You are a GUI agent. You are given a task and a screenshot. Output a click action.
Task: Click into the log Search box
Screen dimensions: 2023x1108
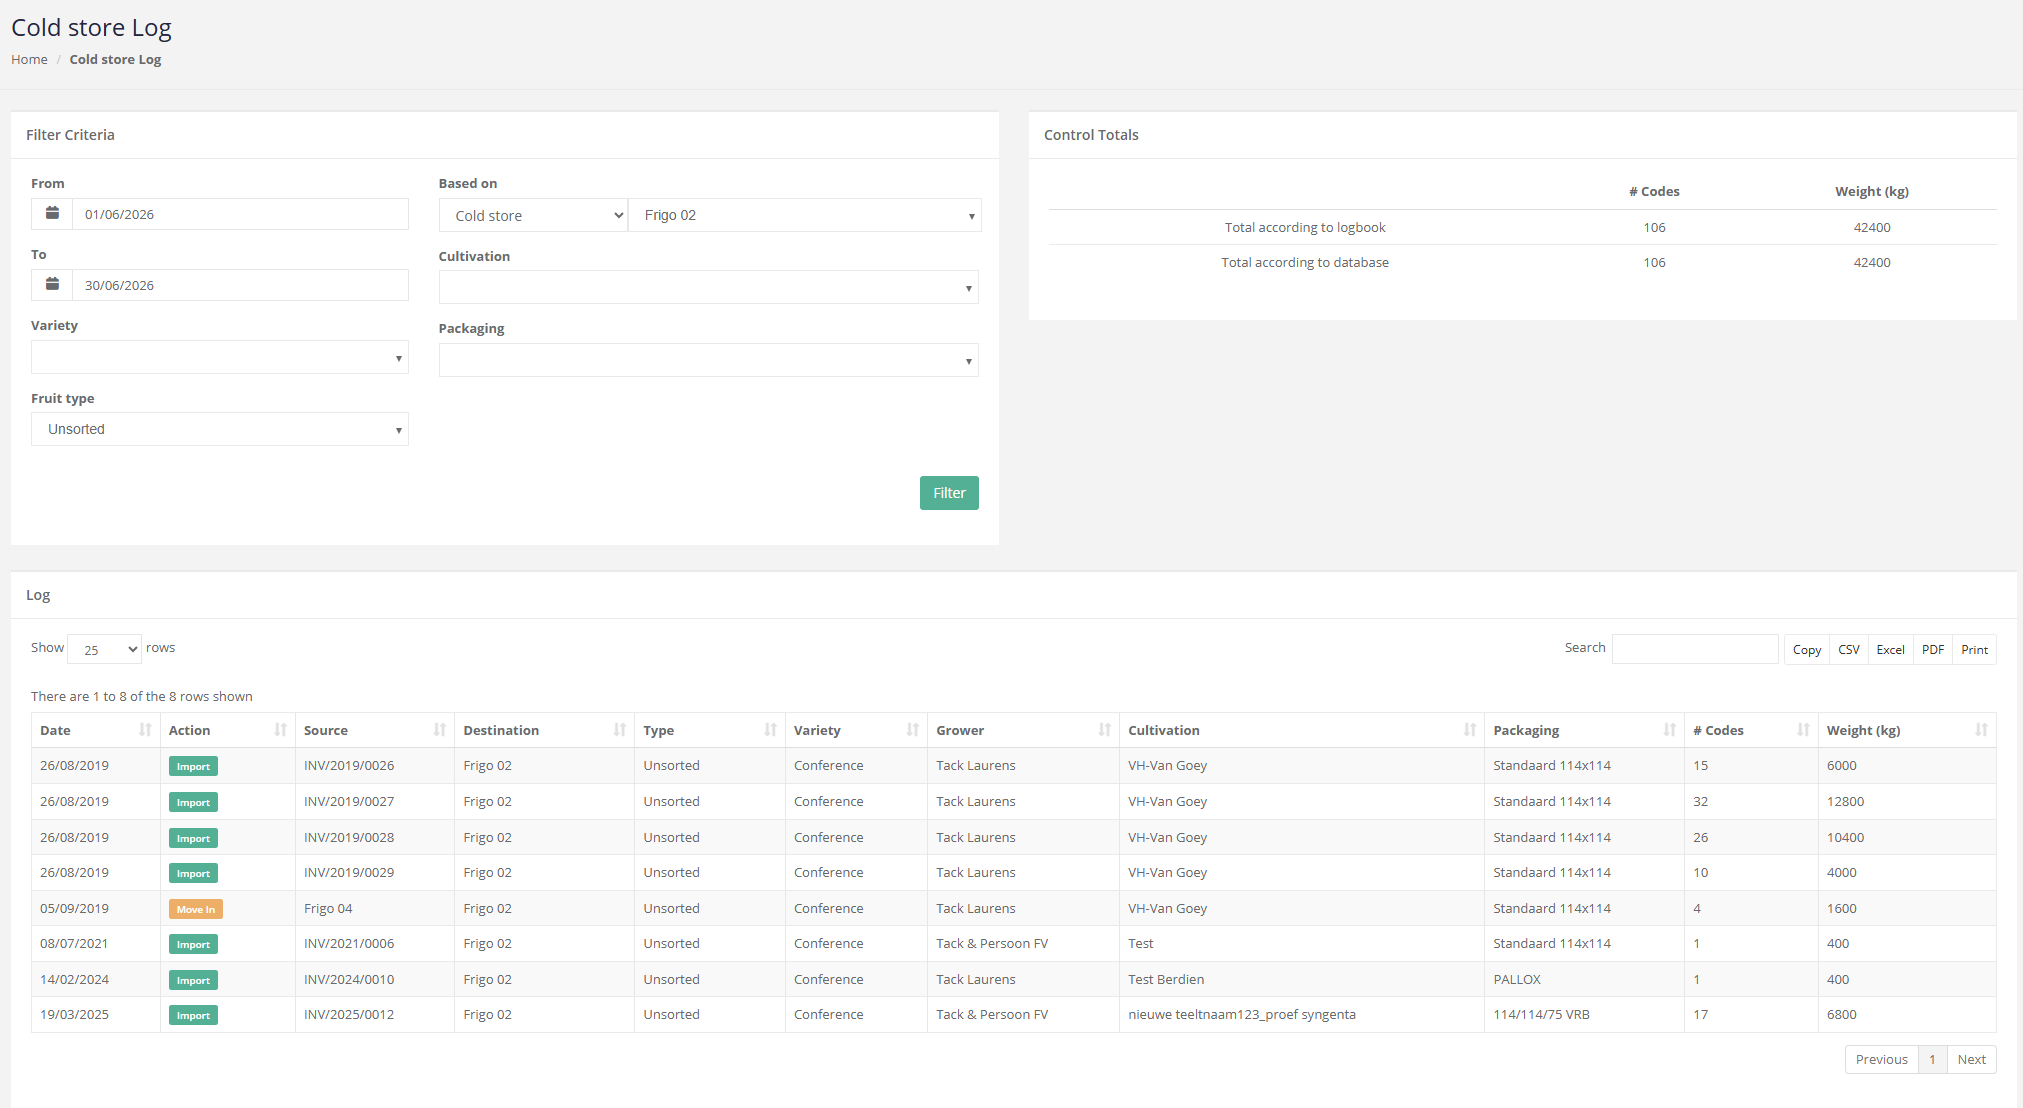coord(1695,649)
